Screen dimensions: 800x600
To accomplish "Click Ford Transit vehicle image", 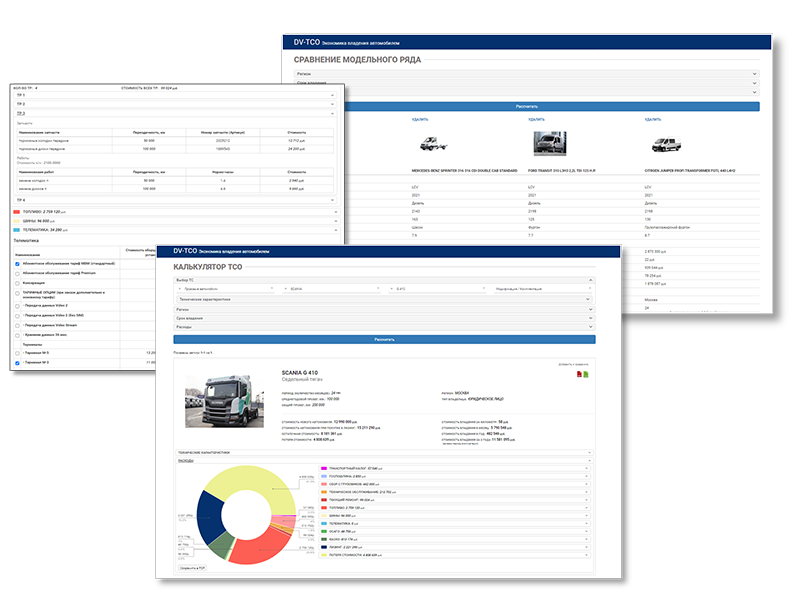I will tap(549, 143).
